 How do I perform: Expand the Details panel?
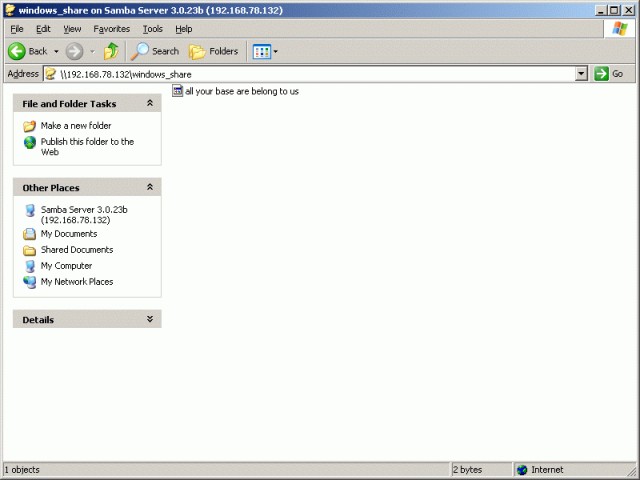tap(150, 319)
